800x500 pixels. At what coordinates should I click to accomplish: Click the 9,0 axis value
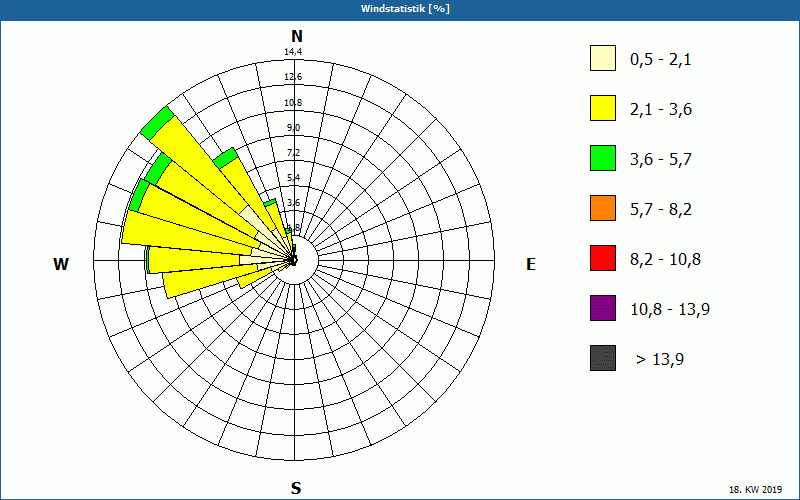(293, 128)
